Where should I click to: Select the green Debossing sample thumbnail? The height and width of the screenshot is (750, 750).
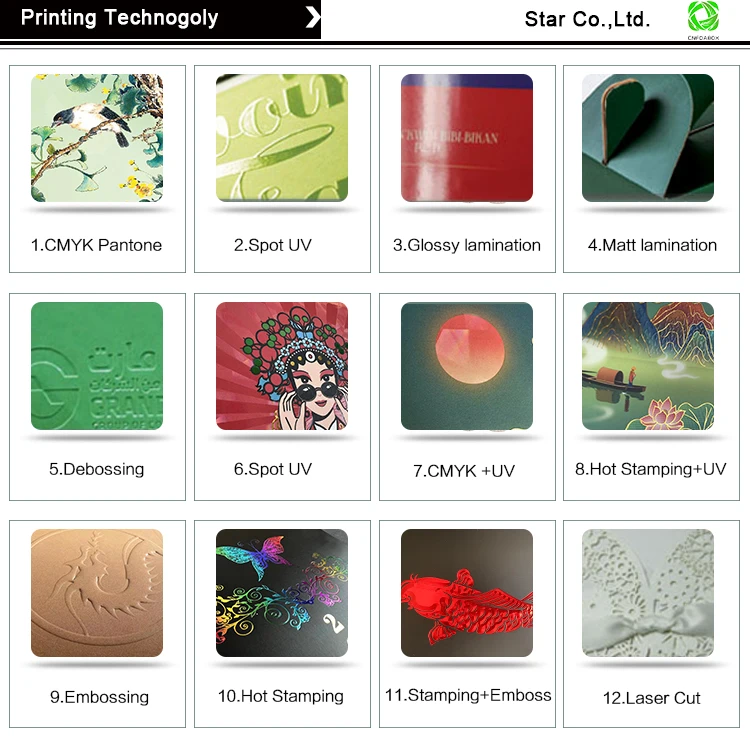click(97, 366)
